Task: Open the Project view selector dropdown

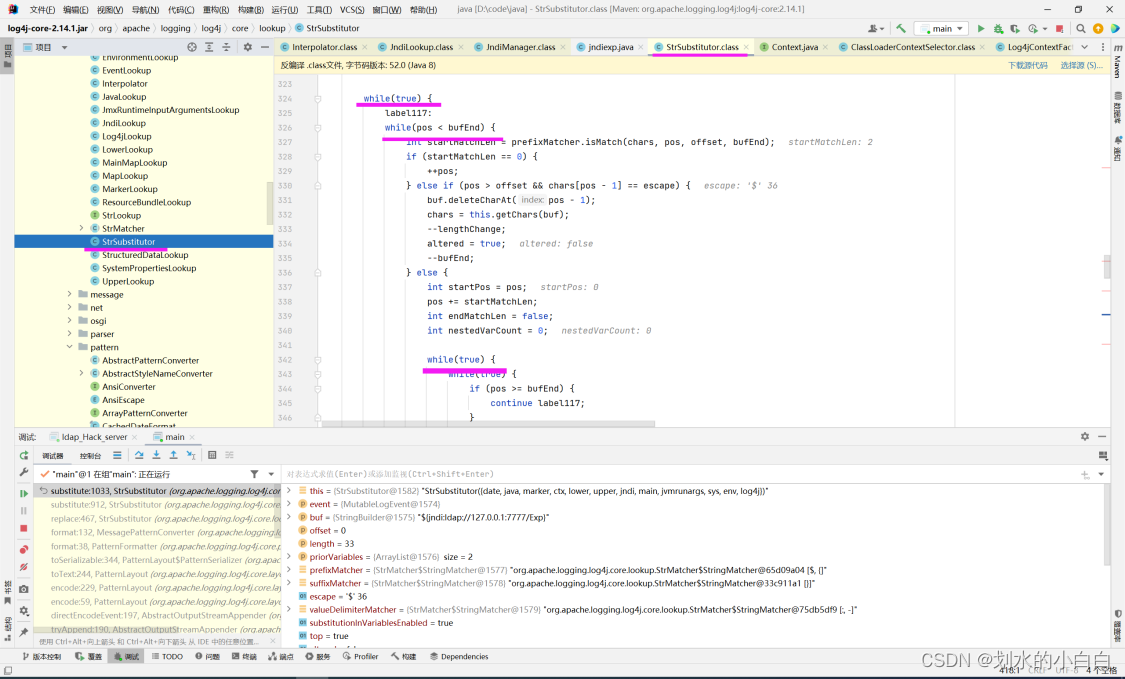Action: (45, 47)
